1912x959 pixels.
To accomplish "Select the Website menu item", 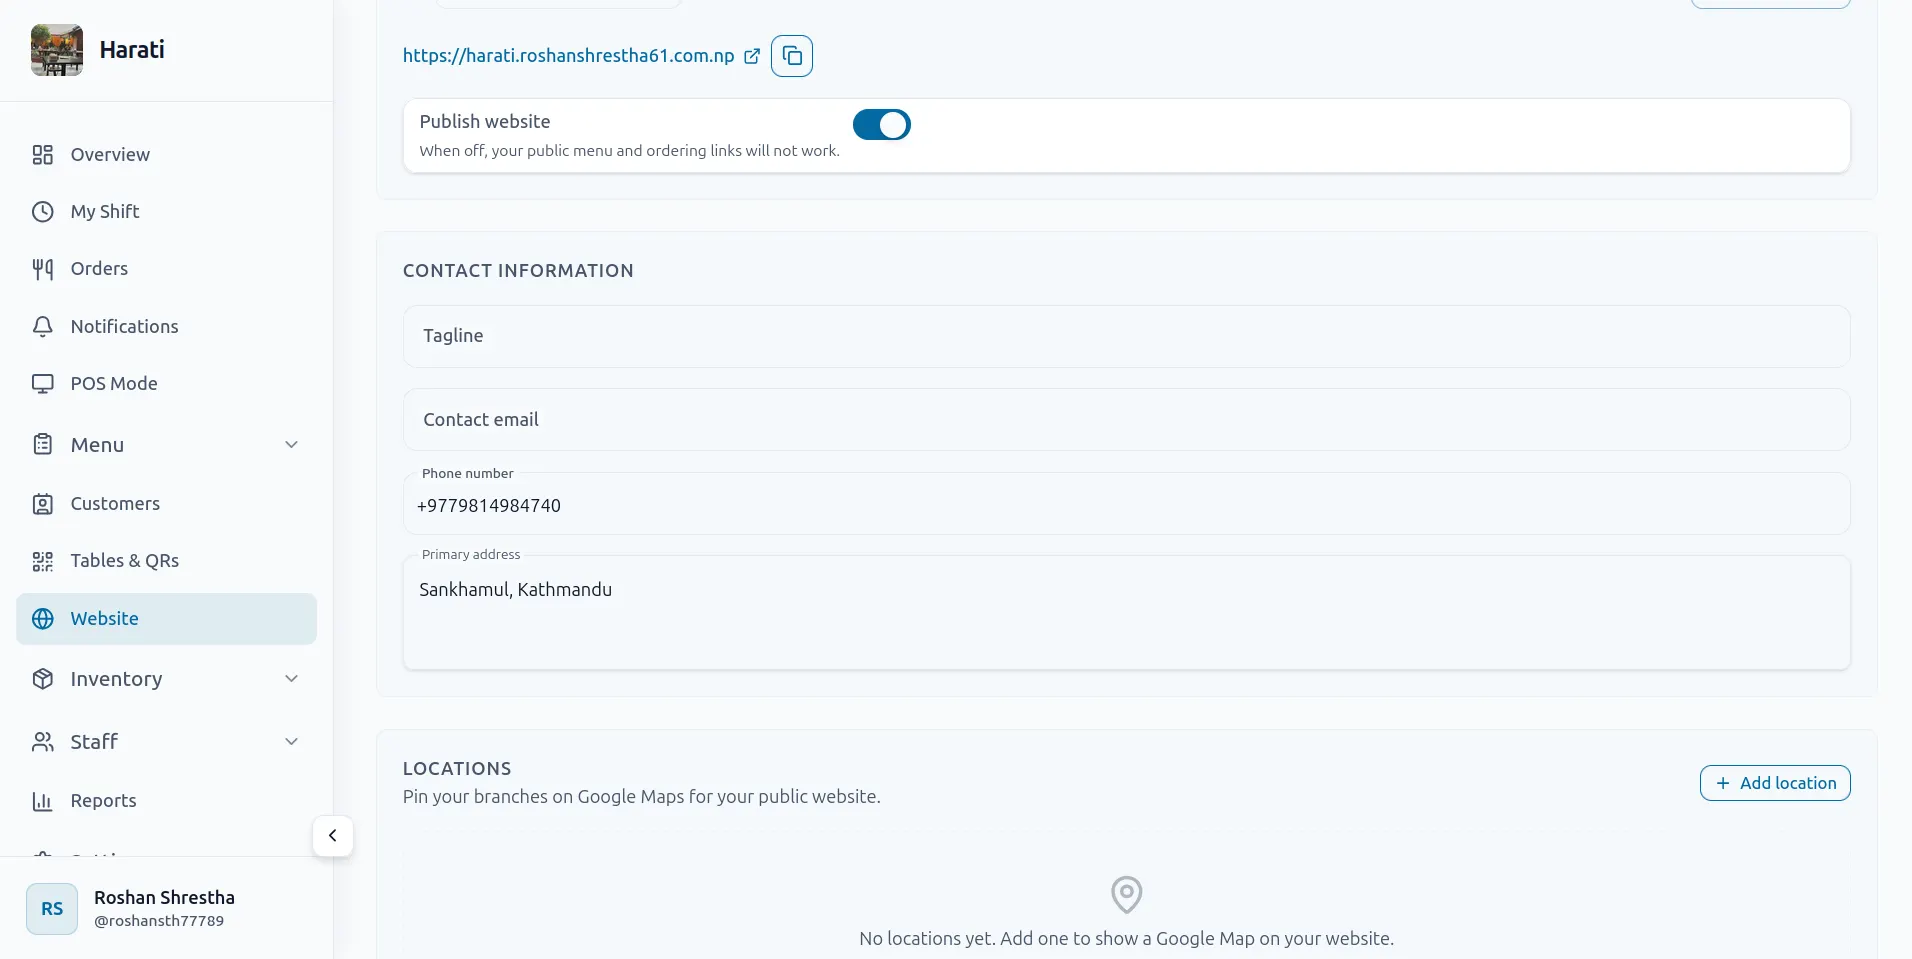I will 166,619.
